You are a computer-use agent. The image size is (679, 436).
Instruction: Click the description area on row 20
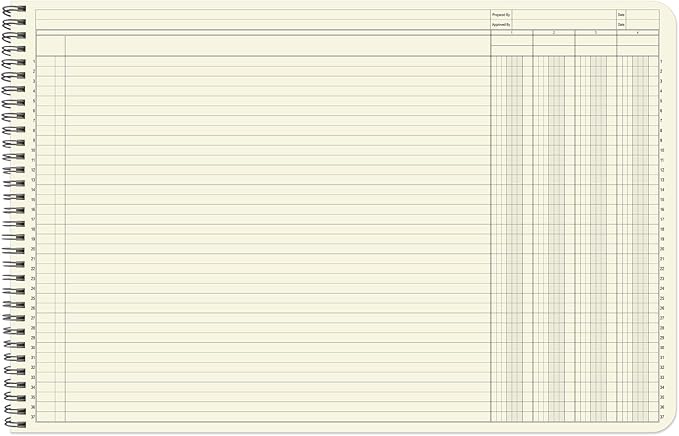pyautogui.click(x=277, y=249)
